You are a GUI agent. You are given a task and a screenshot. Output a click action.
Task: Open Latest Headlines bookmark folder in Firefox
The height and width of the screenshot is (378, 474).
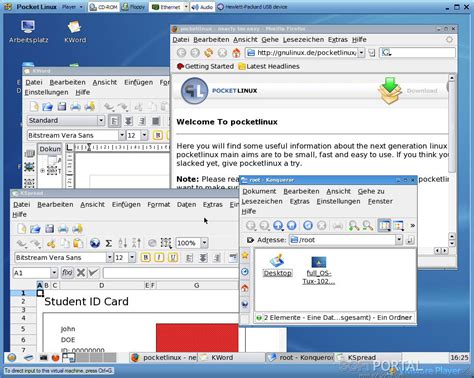(269, 66)
